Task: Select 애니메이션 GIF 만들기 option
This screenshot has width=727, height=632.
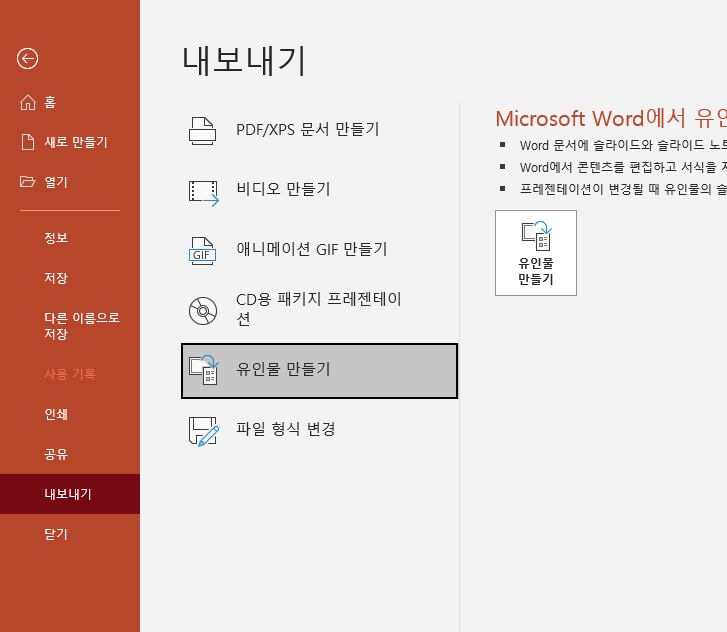Action: pos(319,251)
